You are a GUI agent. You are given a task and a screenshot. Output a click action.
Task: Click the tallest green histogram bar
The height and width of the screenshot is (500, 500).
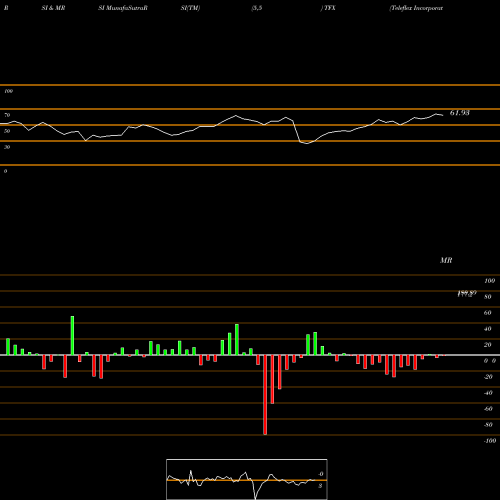click(72, 335)
